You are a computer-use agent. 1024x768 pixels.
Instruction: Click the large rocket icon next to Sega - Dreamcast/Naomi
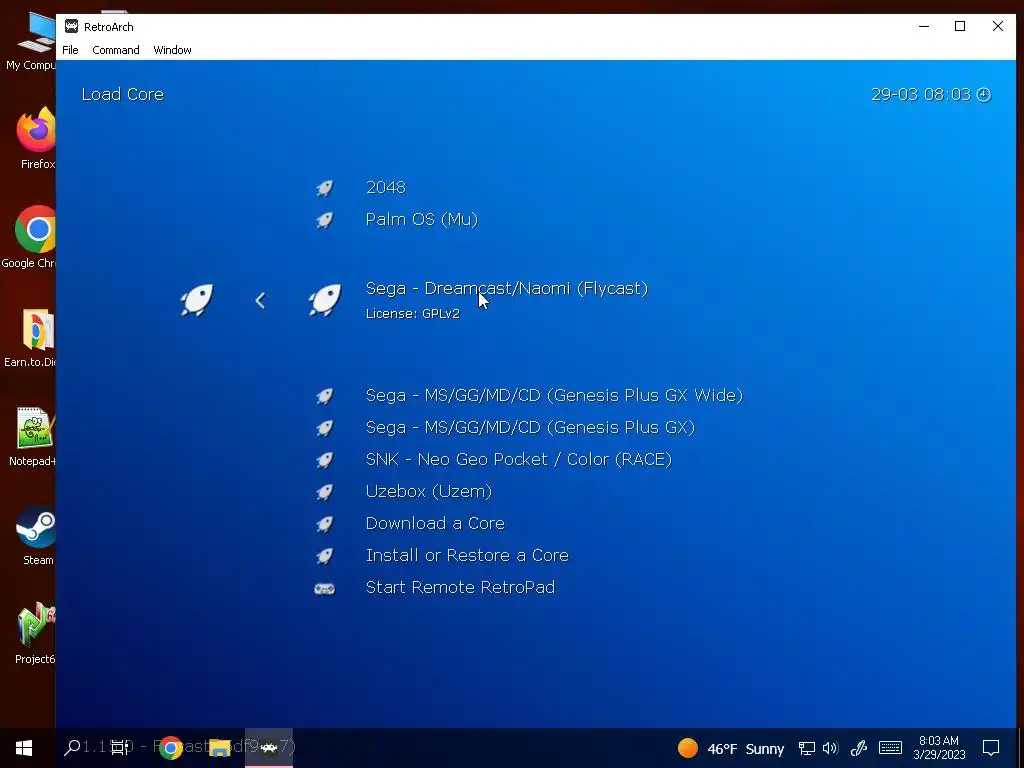pos(325,300)
